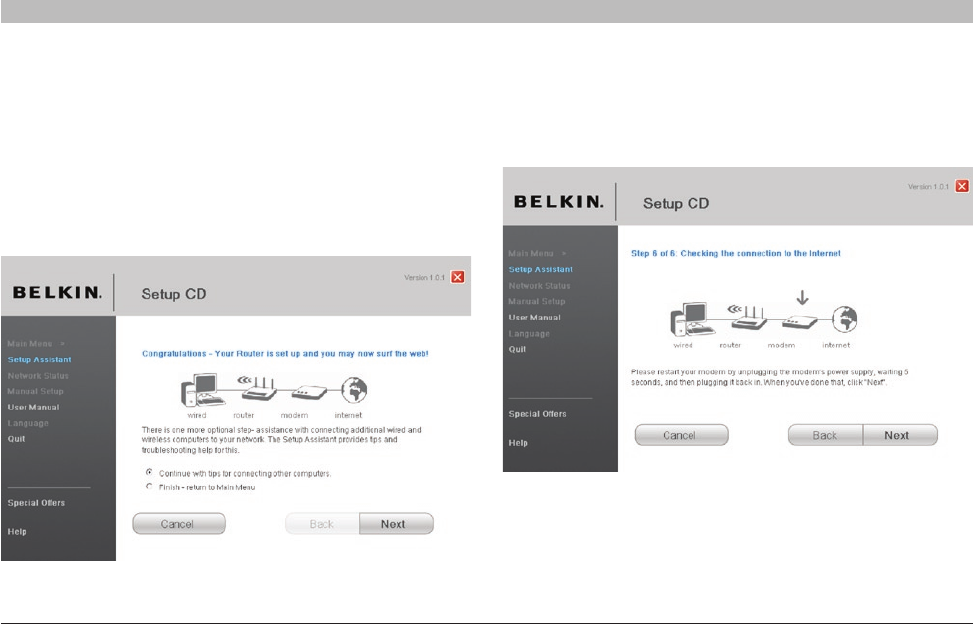The height and width of the screenshot is (624, 973).
Task: Click 'Step 6 of 6: Checking the connection' heading
Action: tap(736, 253)
